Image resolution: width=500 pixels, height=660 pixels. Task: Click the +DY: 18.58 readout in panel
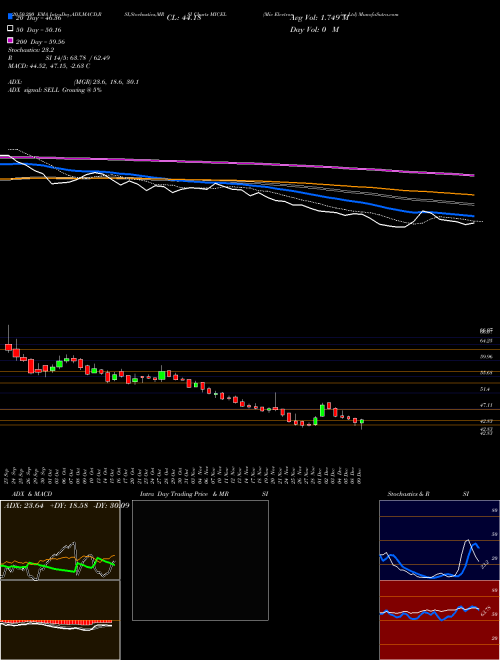[x=69, y=505]
